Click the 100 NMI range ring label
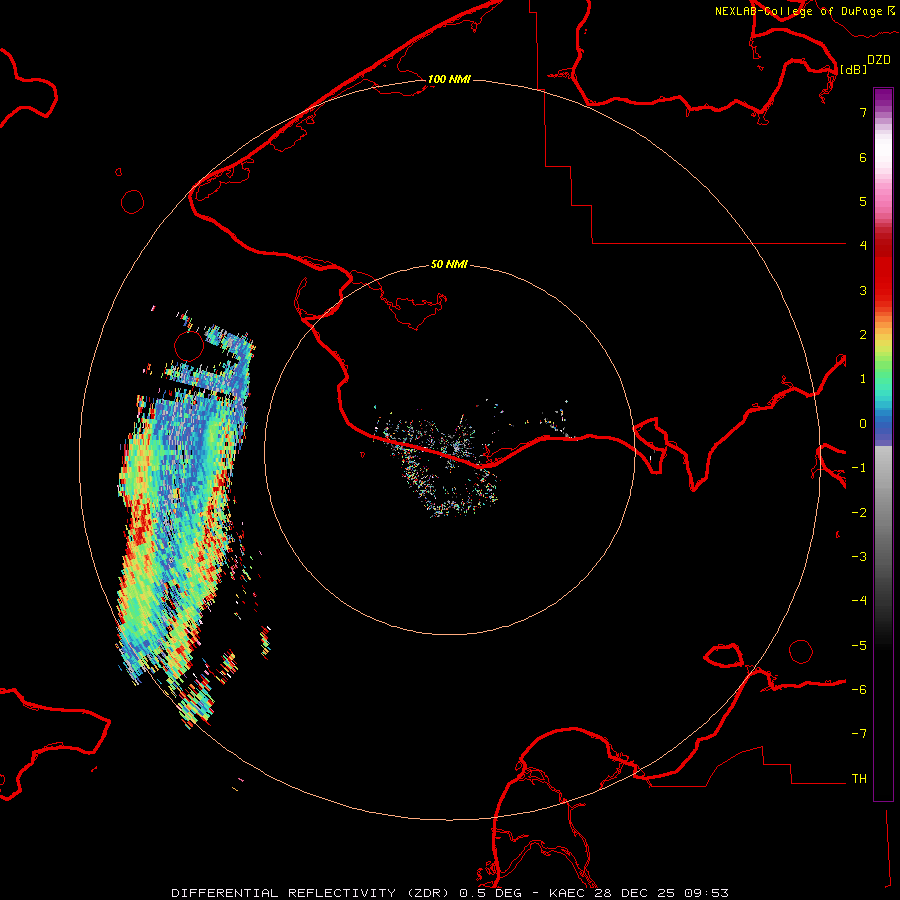This screenshot has width=900, height=900. [x=449, y=79]
